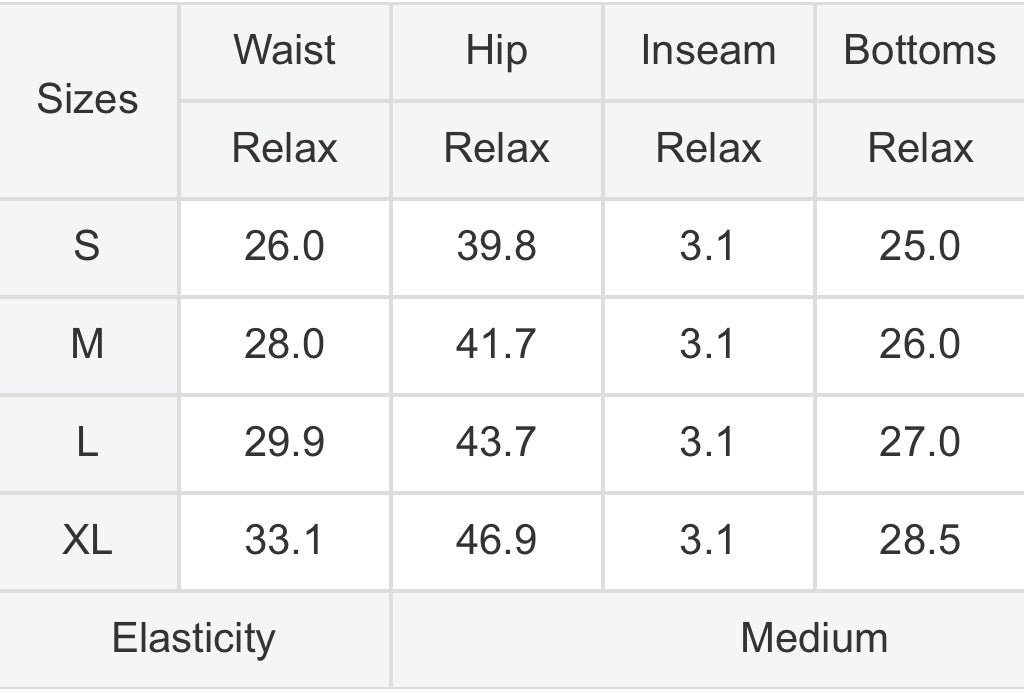This screenshot has height=694, width=1024.
Task: Click the Sizes header cell
Action: point(87,99)
